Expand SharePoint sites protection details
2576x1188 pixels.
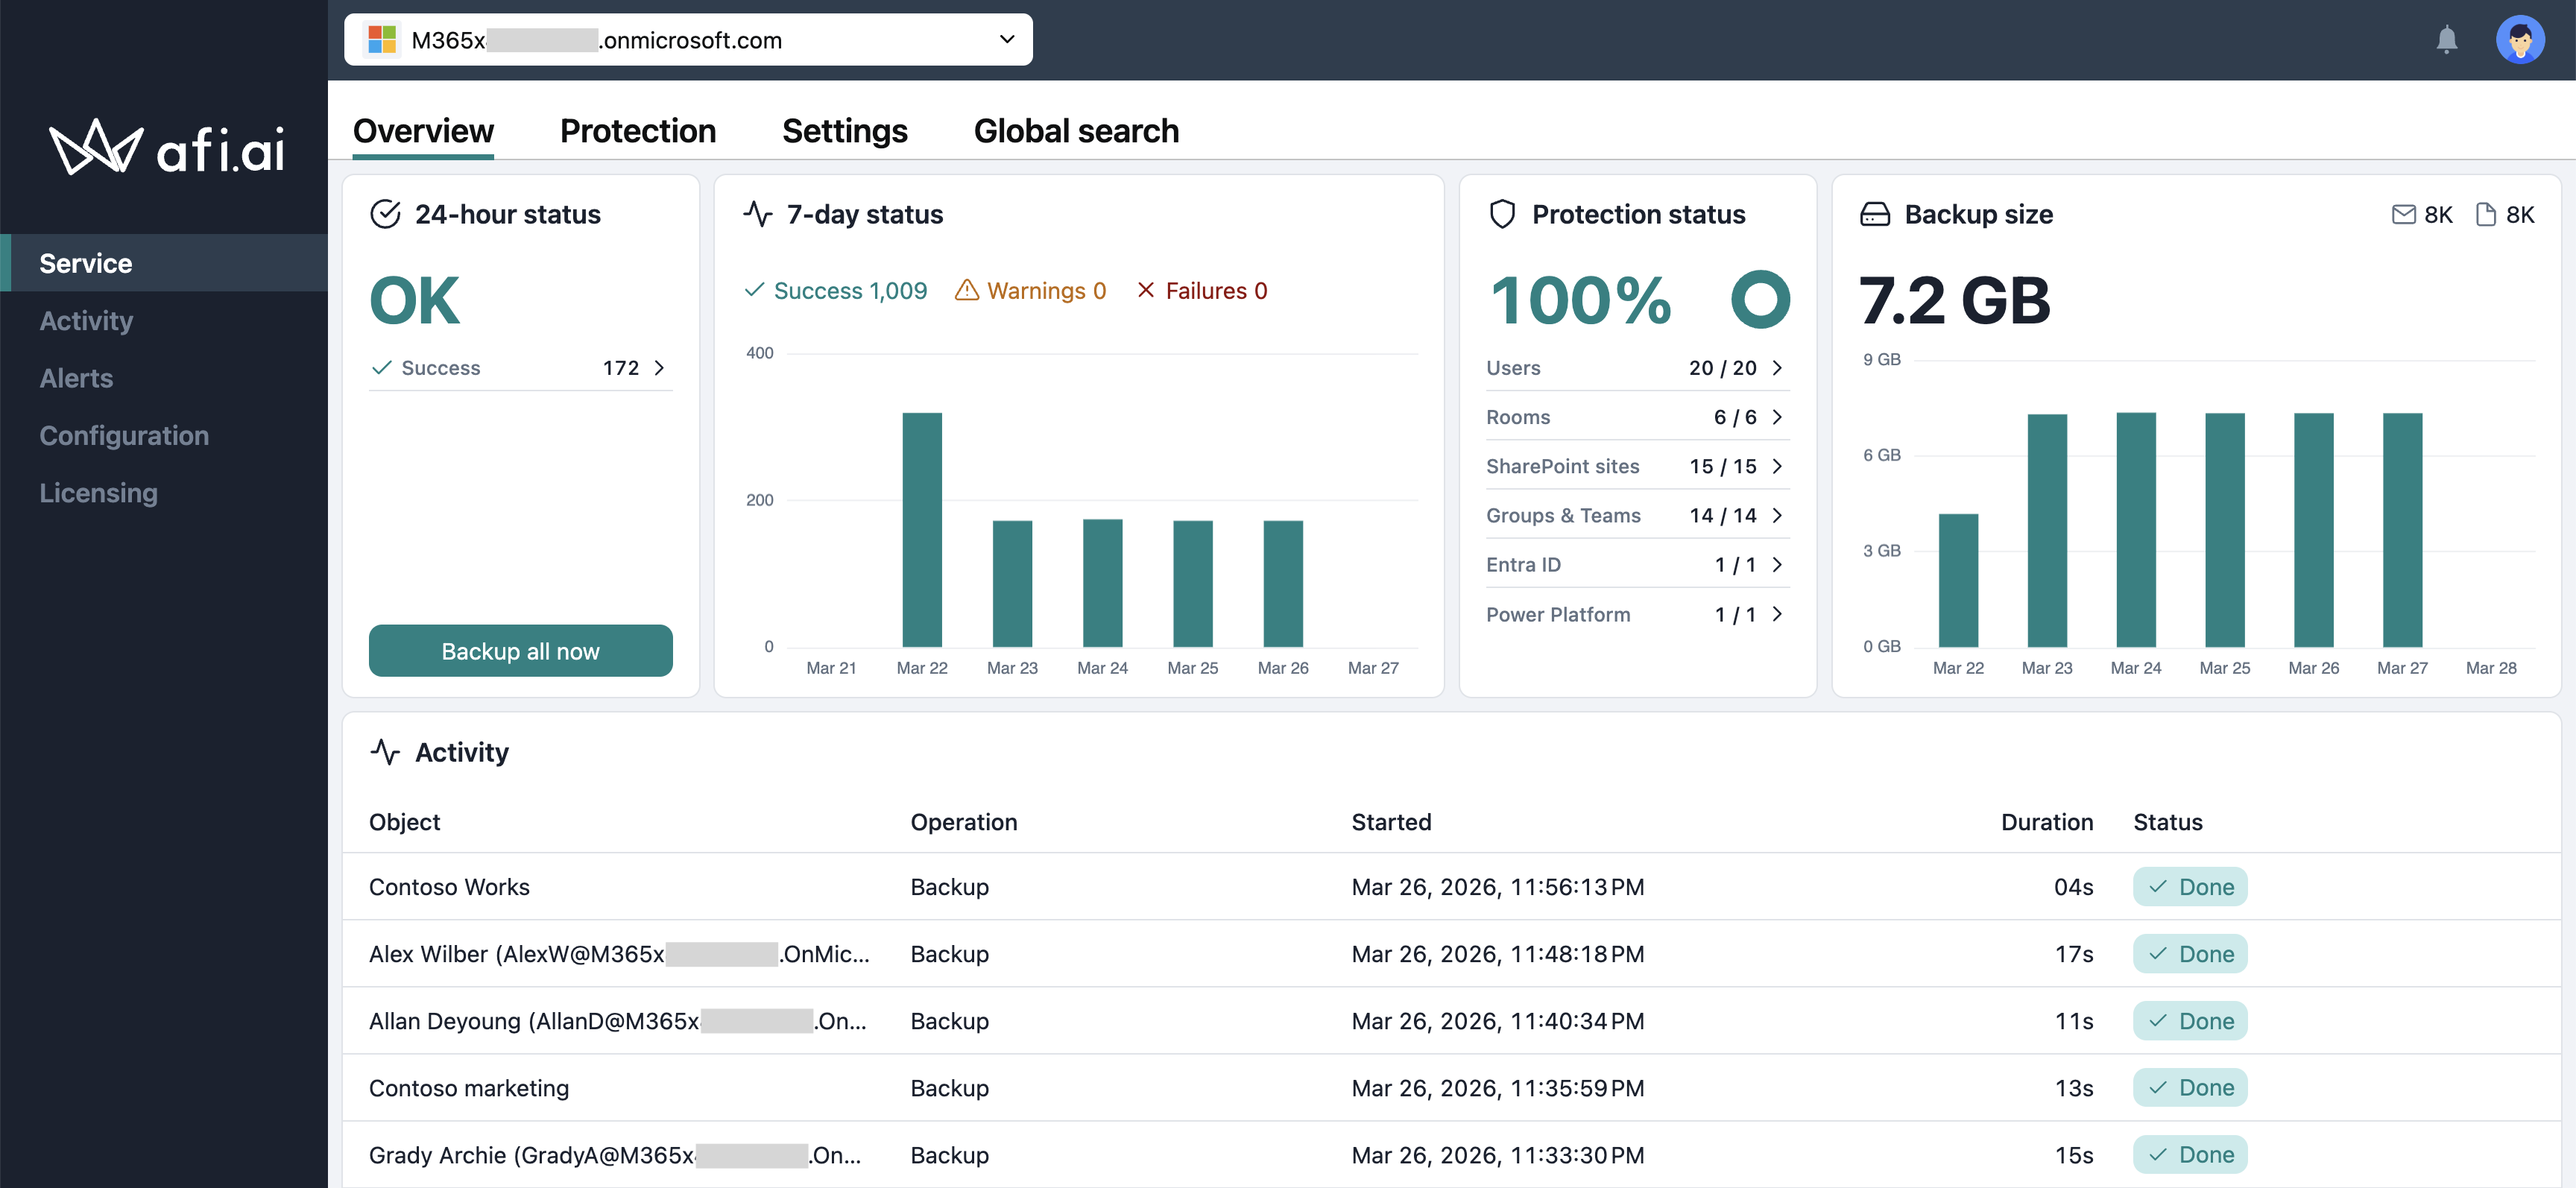(x=1777, y=466)
